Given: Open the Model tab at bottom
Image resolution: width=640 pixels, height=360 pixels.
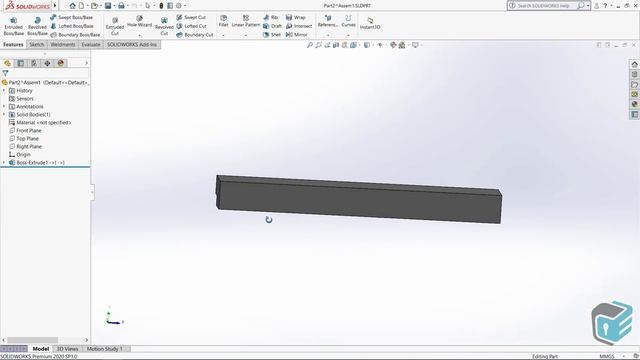Looking at the screenshot, I should tap(40, 349).
